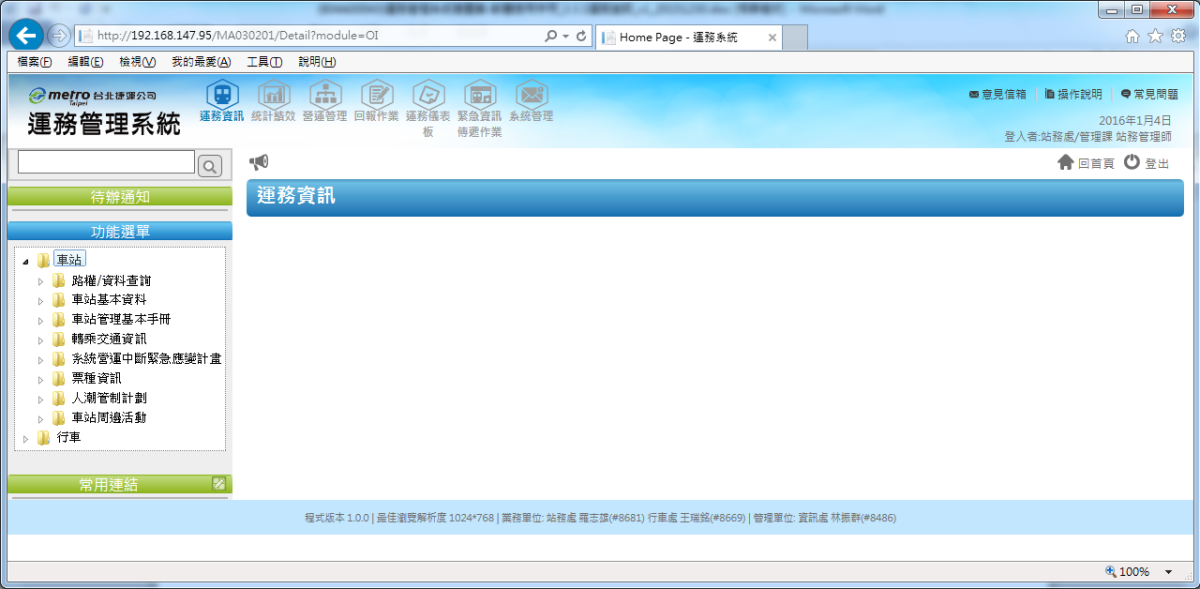Go to 回首頁 home link

tap(1086, 163)
